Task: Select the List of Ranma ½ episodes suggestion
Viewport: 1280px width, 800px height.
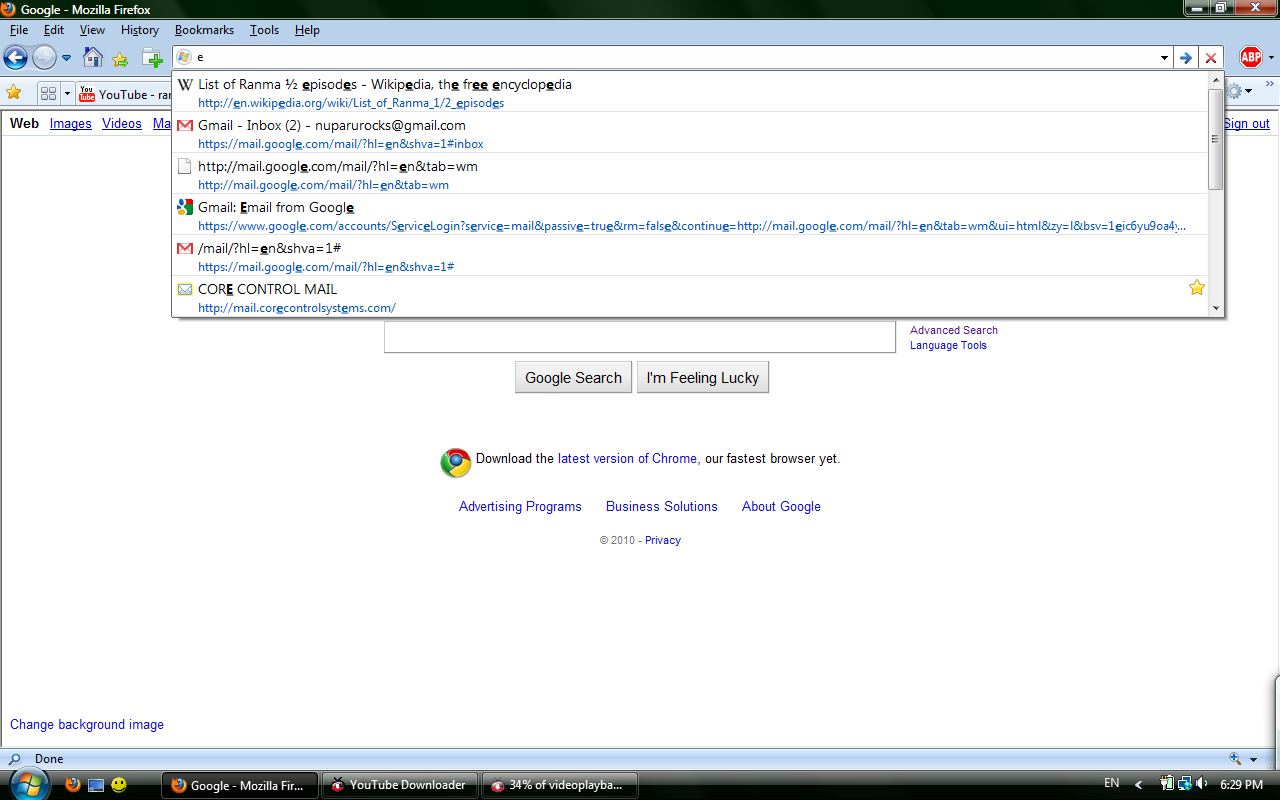Action: point(690,92)
